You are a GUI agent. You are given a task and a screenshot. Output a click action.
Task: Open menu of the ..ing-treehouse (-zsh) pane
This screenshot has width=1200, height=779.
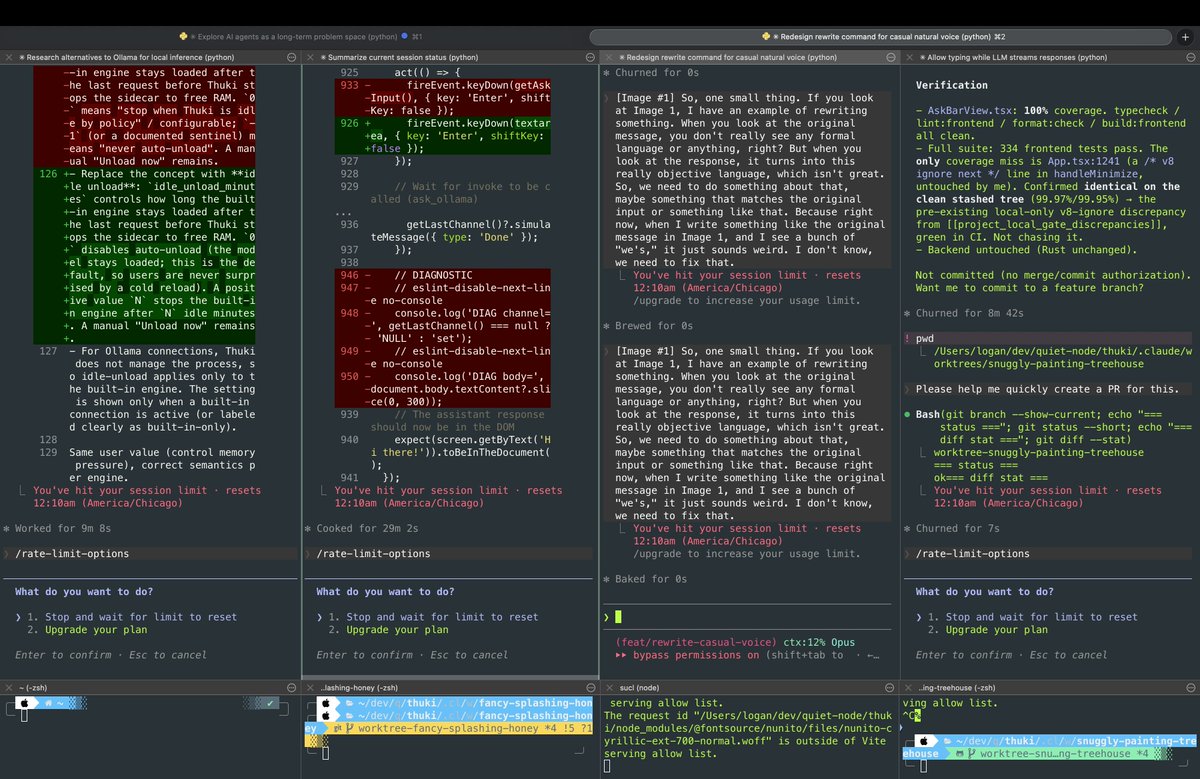[x=1190, y=688]
